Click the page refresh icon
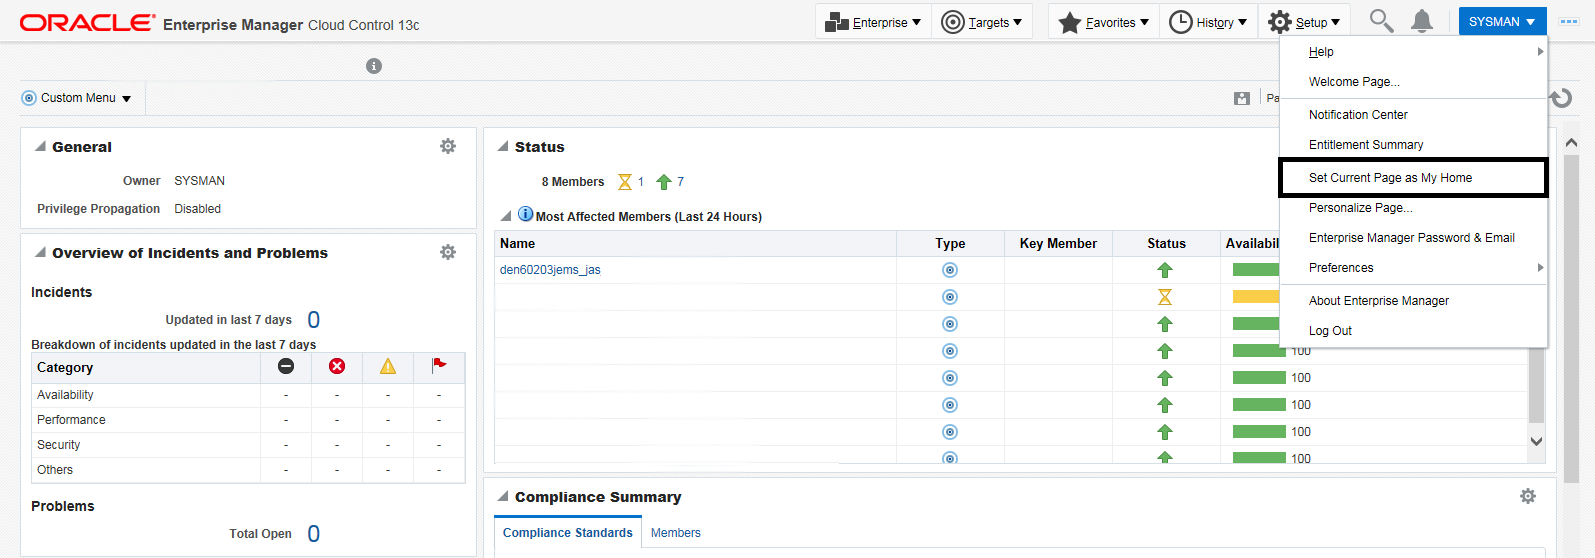This screenshot has height=558, width=1595. click(1561, 98)
